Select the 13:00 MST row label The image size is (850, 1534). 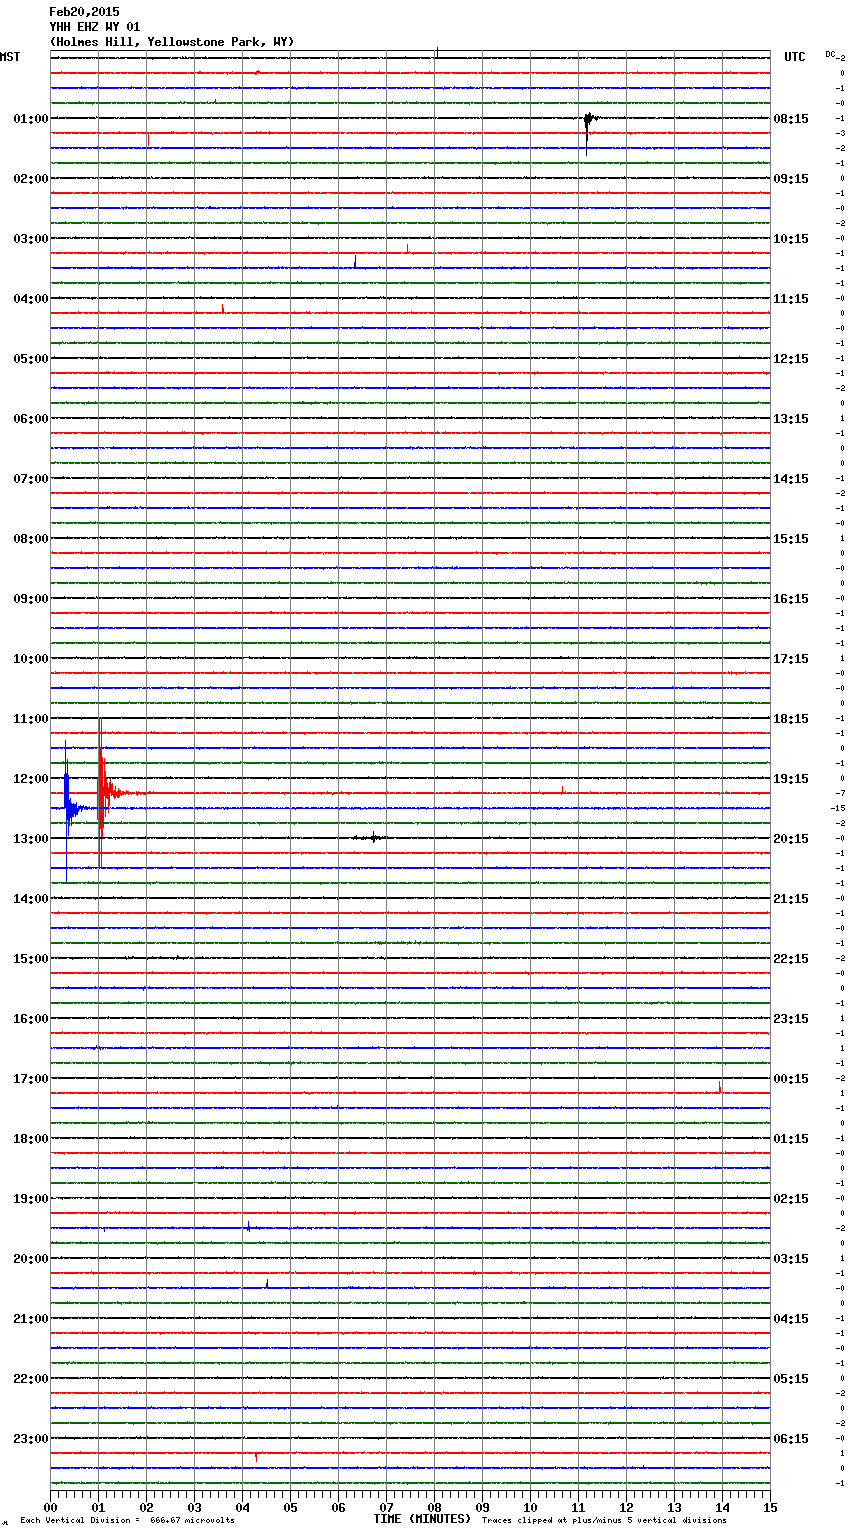[x=31, y=839]
